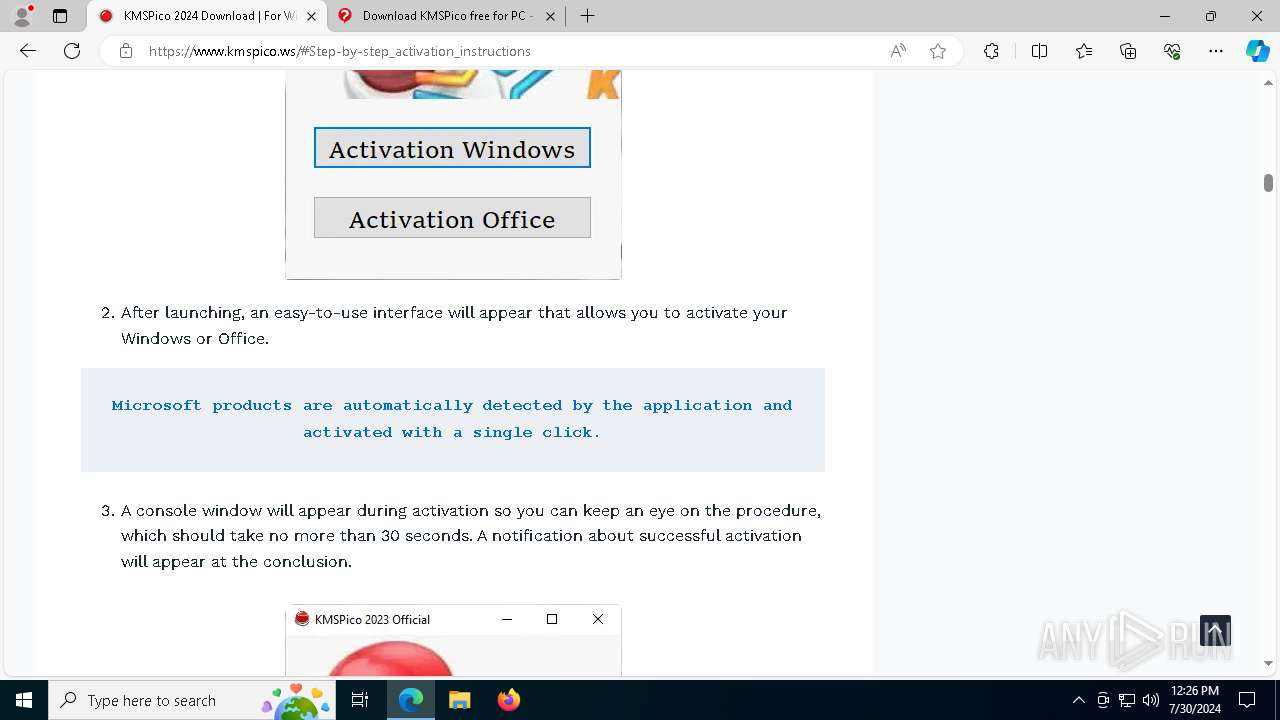
Task: Open Browser essentials icon
Action: (x=1172, y=51)
